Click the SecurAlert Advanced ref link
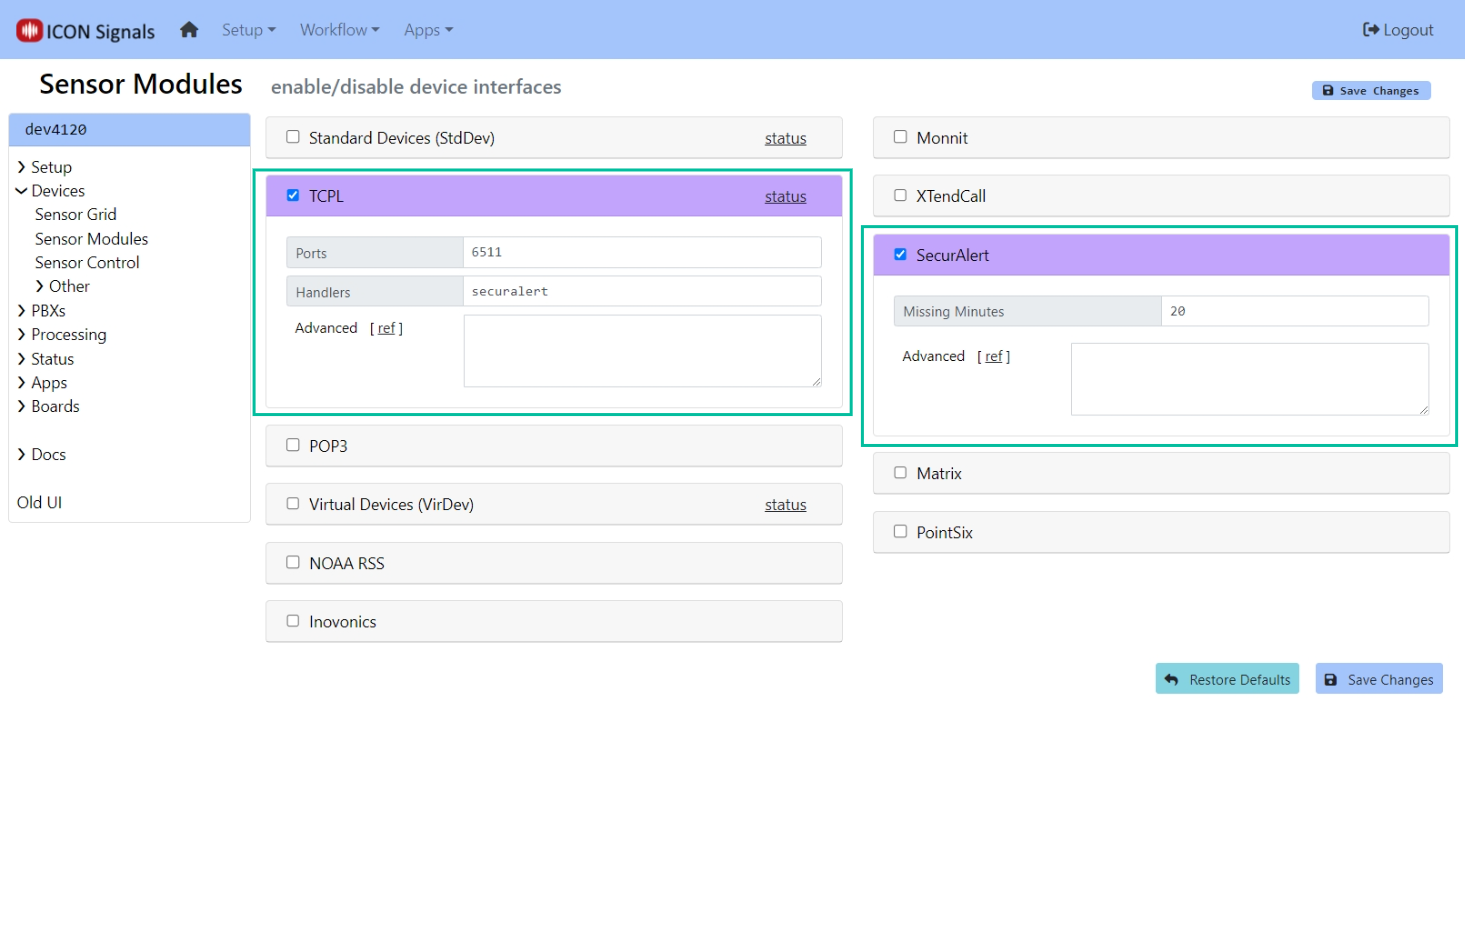Screen dimensions: 1465x942 (x=993, y=357)
